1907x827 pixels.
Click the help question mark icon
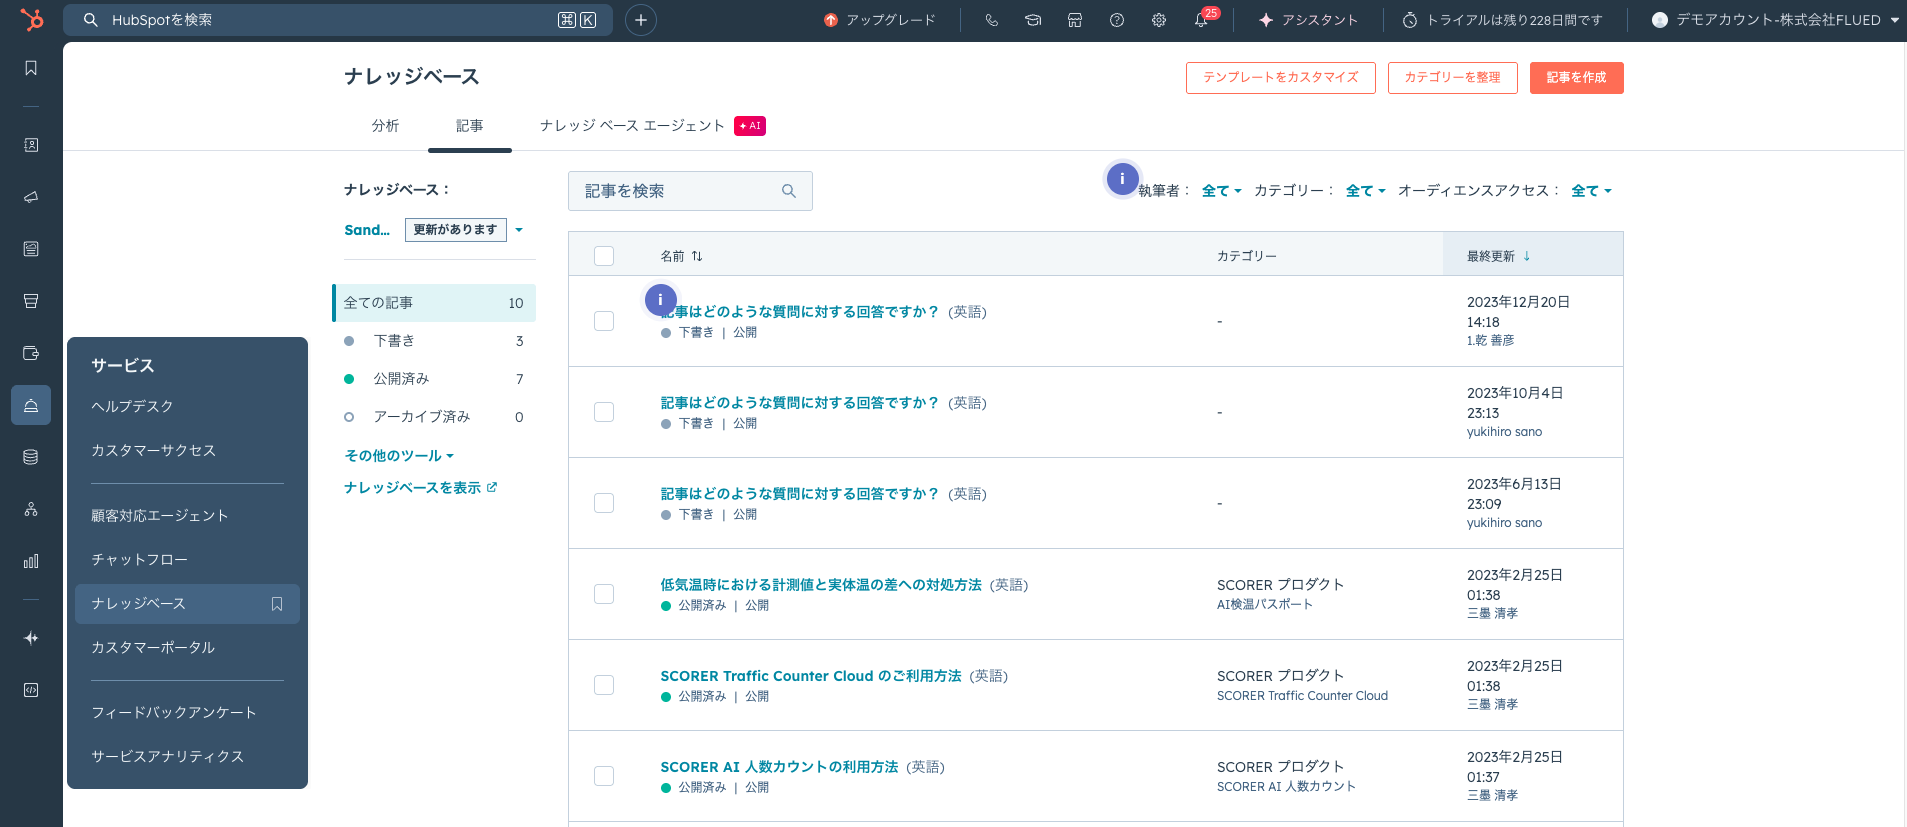click(x=1117, y=20)
